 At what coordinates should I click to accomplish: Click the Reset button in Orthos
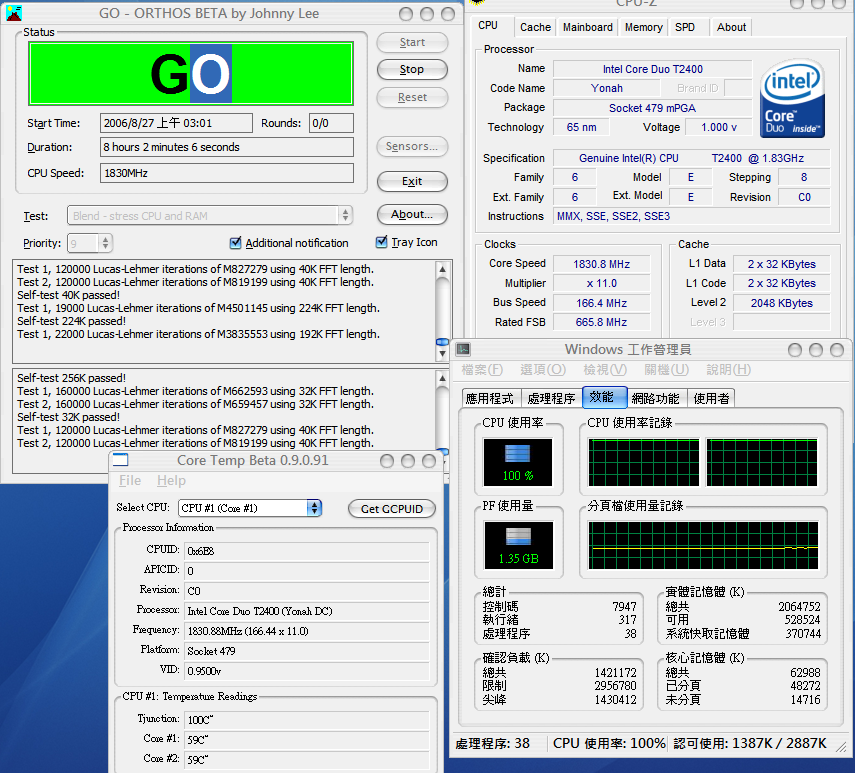[x=412, y=98]
